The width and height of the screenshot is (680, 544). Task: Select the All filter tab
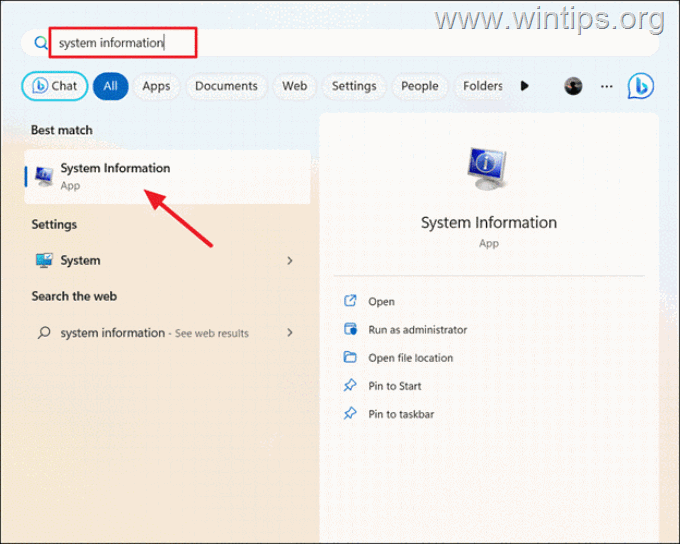tap(111, 86)
